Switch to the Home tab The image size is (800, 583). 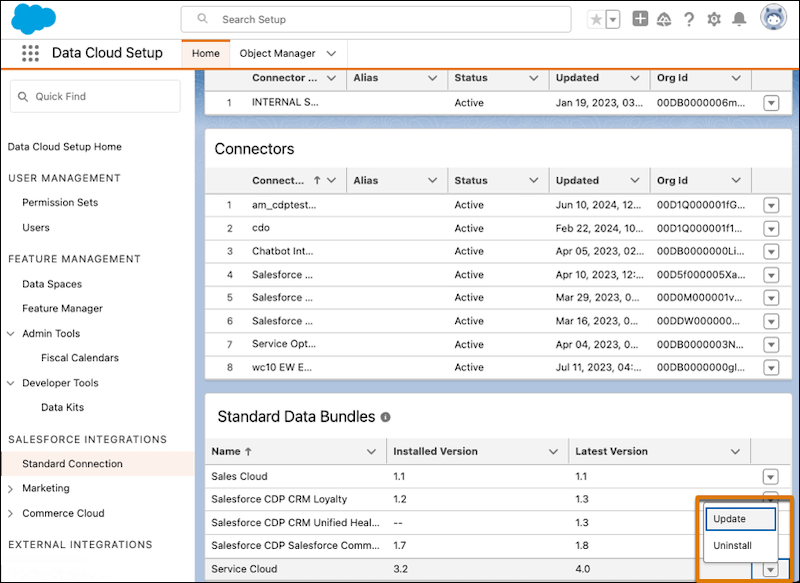click(x=205, y=53)
